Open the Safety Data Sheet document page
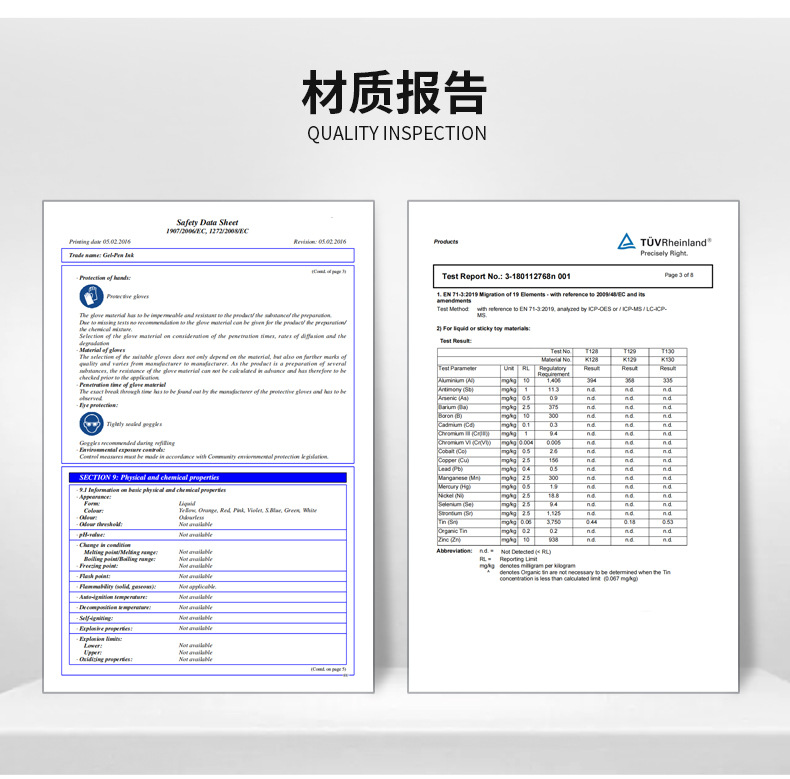 click(208, 446)
